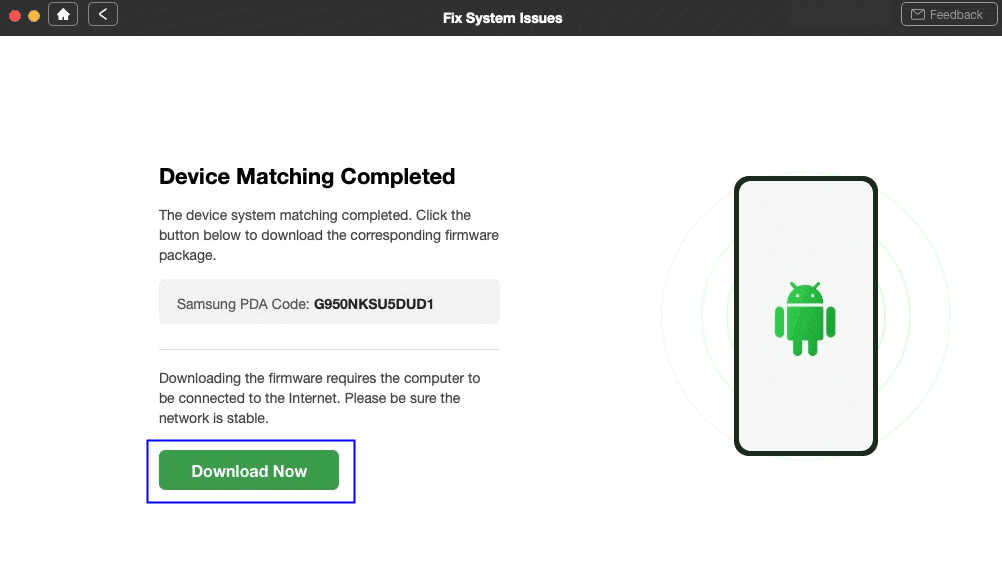Select the code G950NKSU5DUD1

(373, 303)
